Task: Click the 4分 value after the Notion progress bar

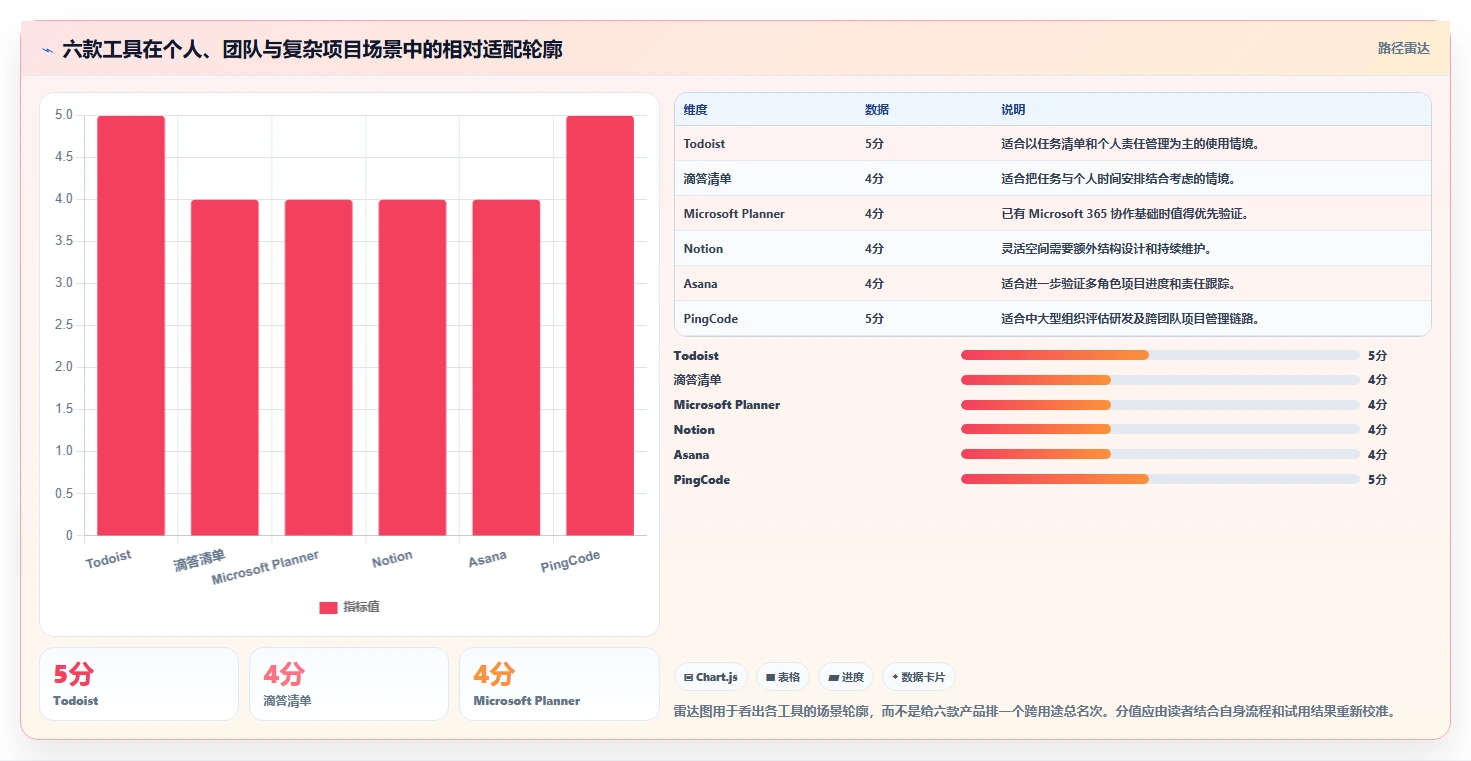Action: click(x=1377, y=429)
